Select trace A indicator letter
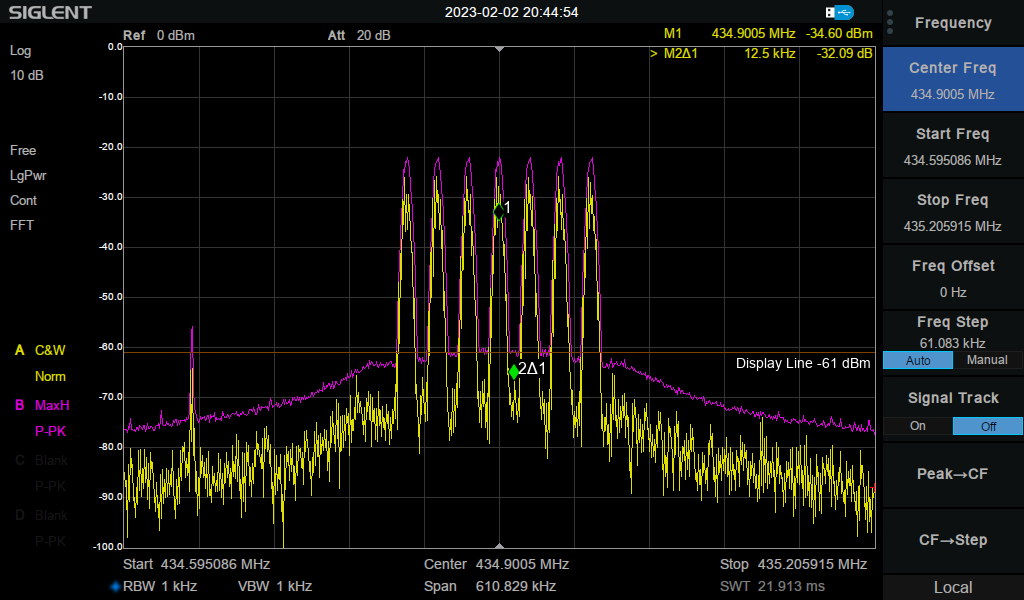Viewport: 1024px width, 600px height. click(18, 351)
